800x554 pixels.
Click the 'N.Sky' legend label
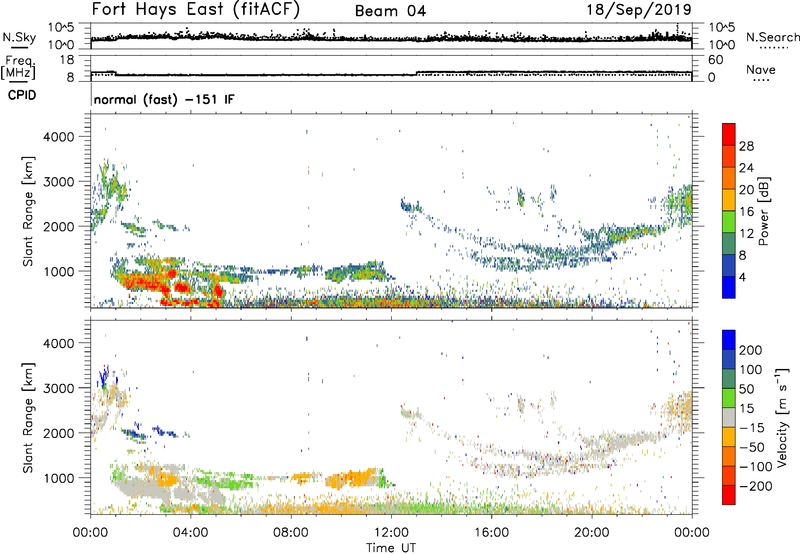point(19,37)
